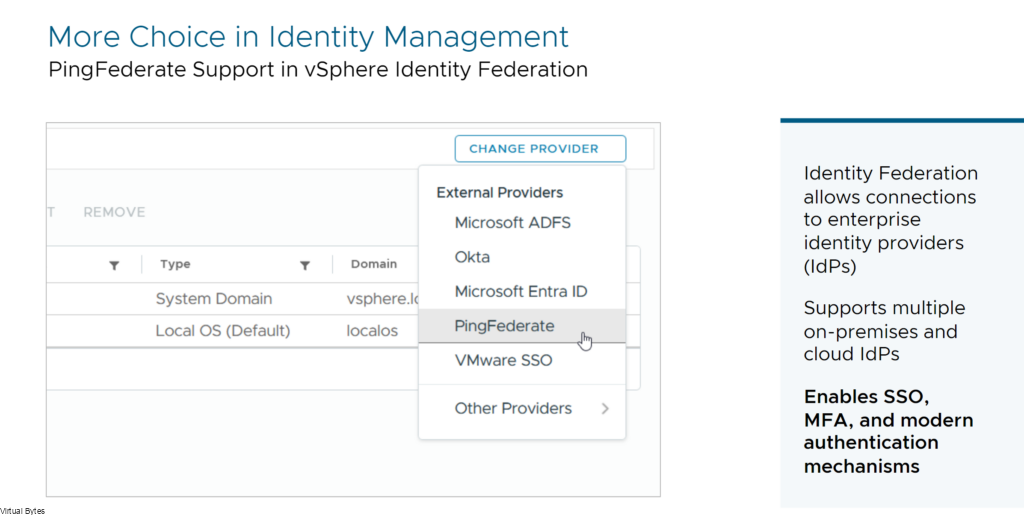
Task: Select Microsoft ADFS provider
Action: click(x=513, y=223)
